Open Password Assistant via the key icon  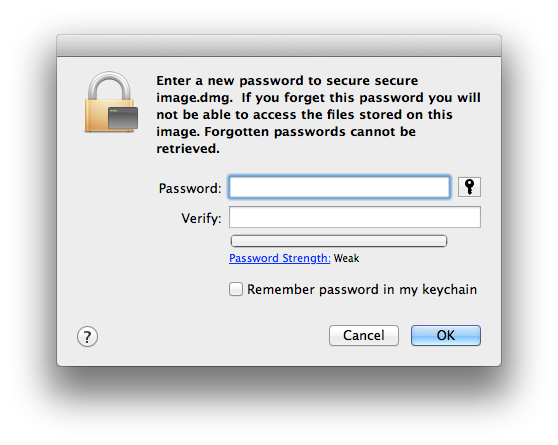[x=469, y=187]
